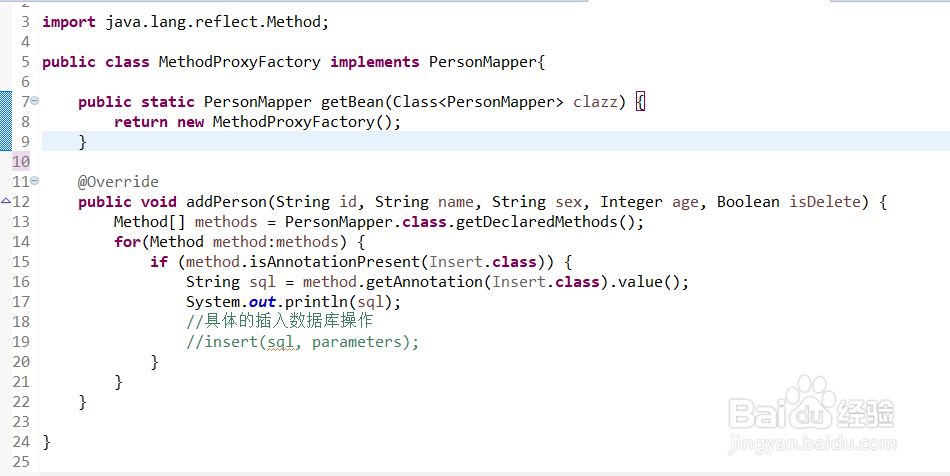
Task: Click the "id" parameter in addPerson
Action: click(x=348, y=202)
